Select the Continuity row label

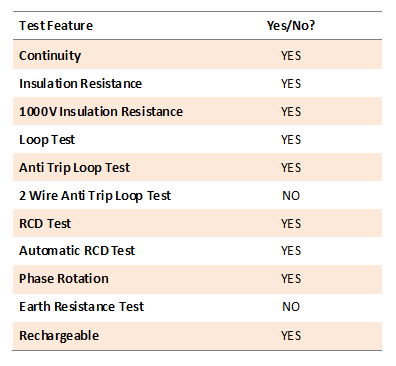[50, 56]
